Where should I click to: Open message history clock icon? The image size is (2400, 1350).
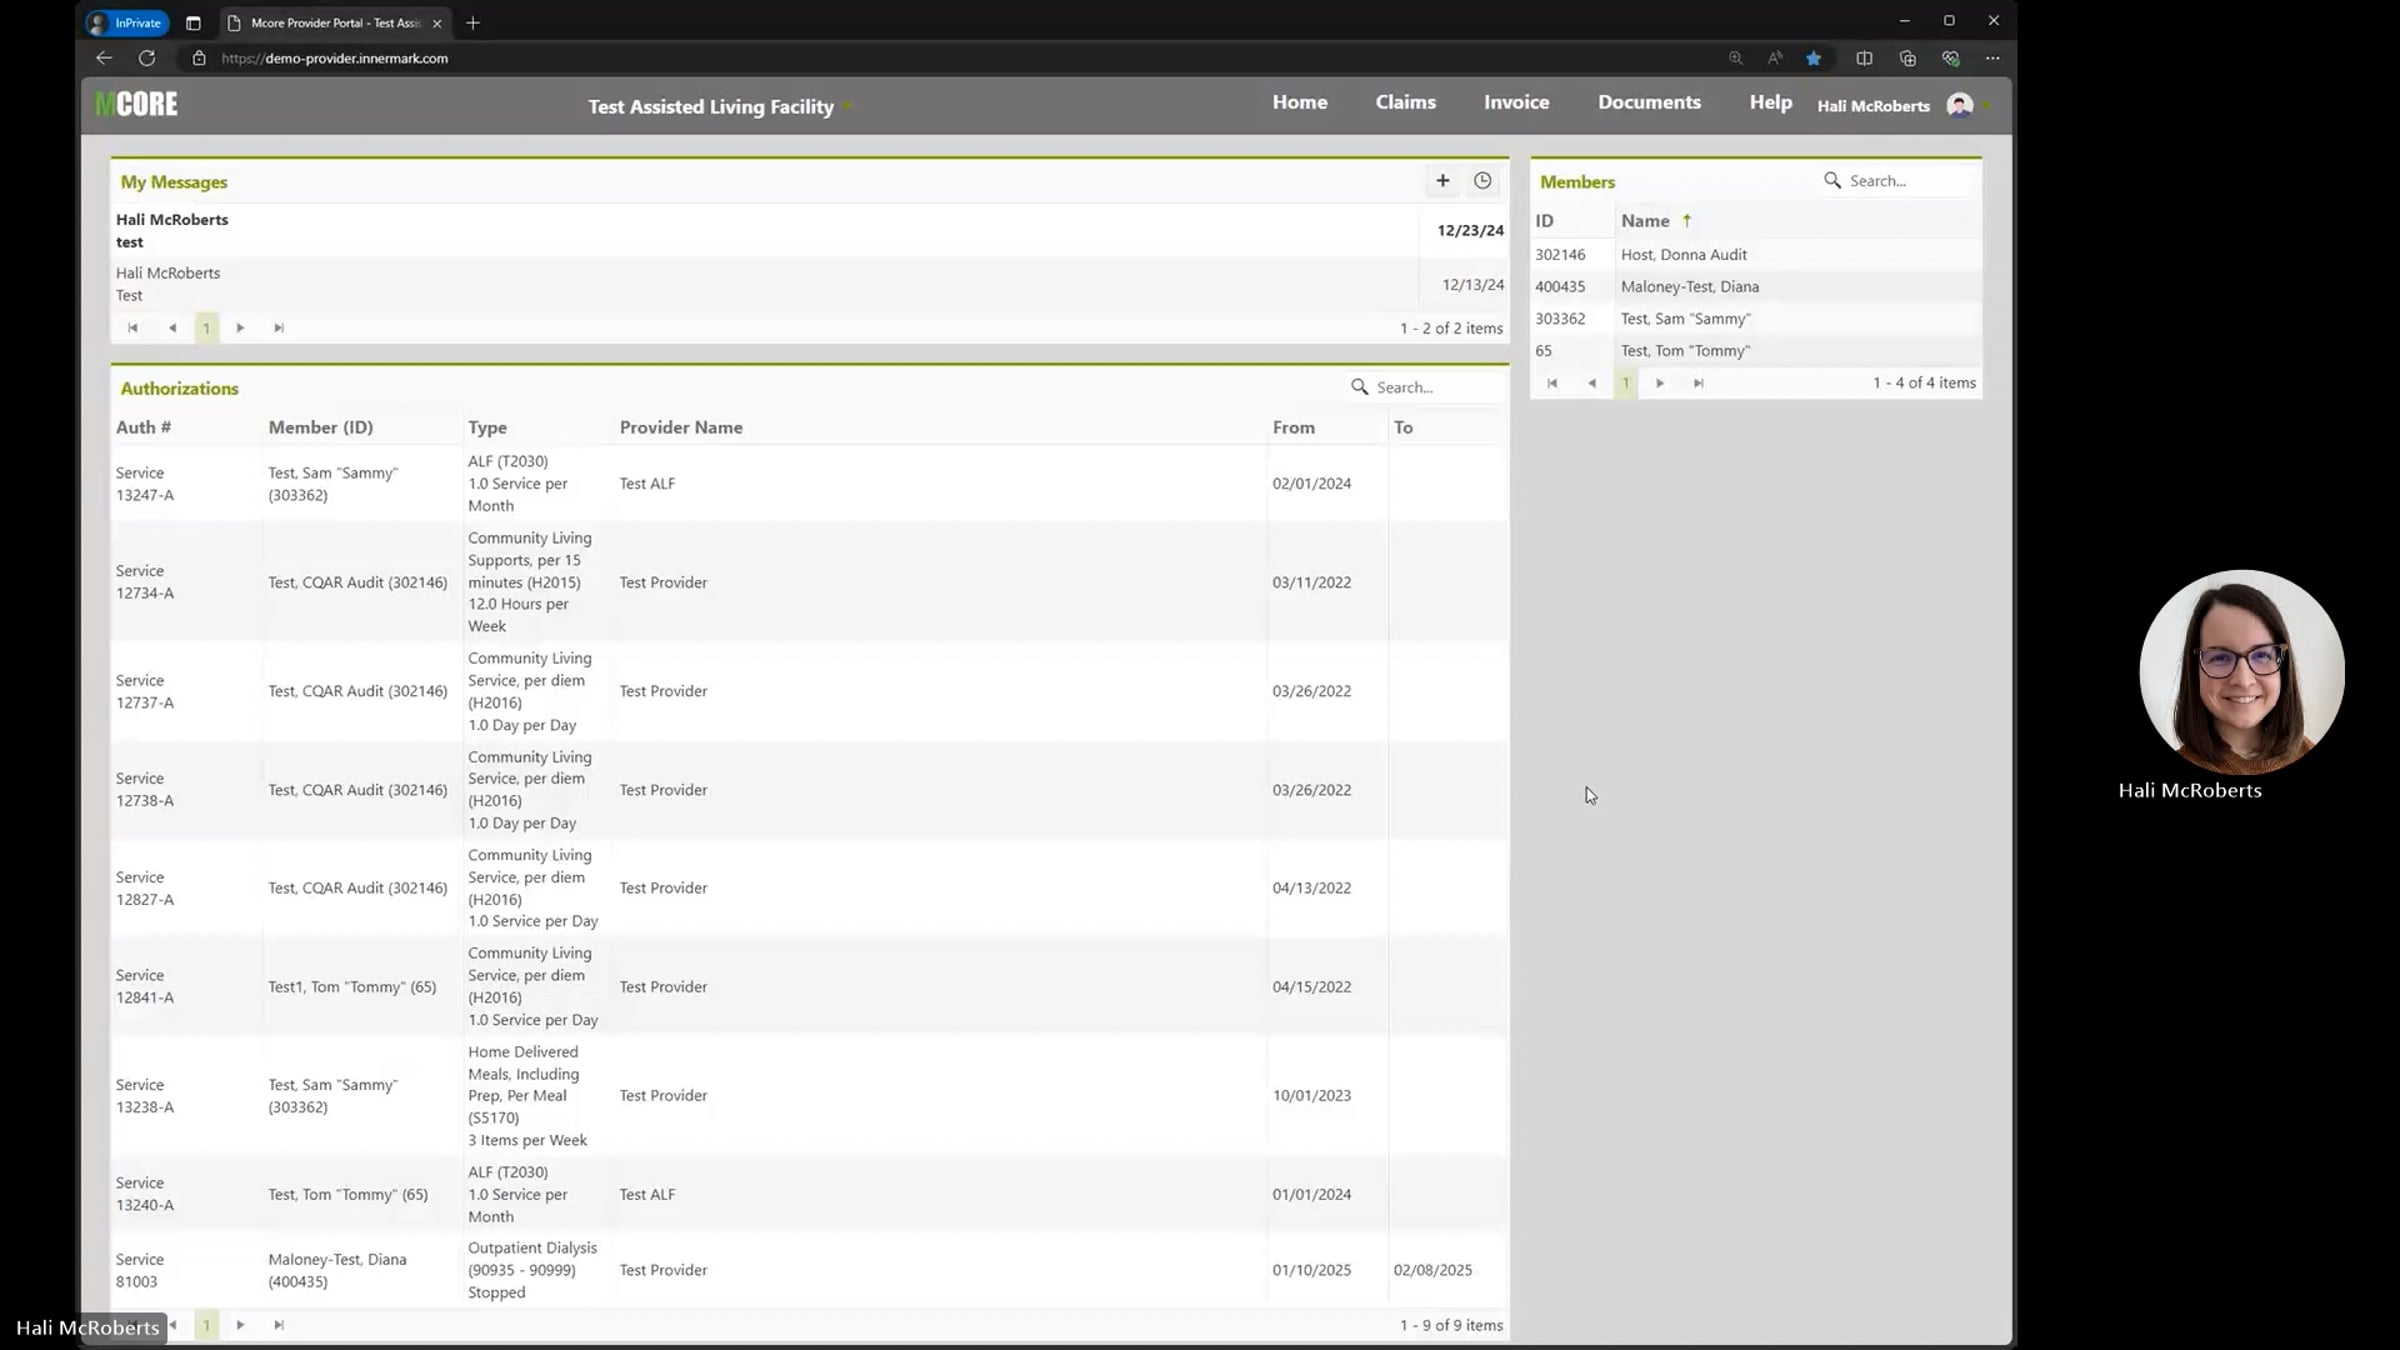click(1482, 181)
